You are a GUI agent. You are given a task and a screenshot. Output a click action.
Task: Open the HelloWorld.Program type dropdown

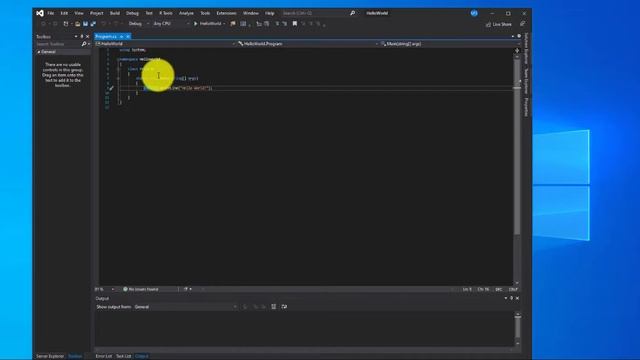[x=307, y=44]
